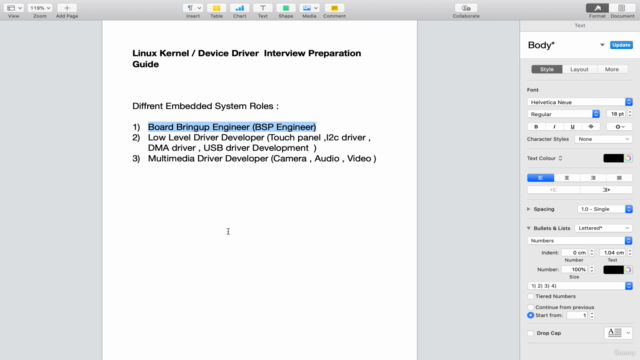Open the 1.0 - Single spacing dropdown

(x=605, y=209)
